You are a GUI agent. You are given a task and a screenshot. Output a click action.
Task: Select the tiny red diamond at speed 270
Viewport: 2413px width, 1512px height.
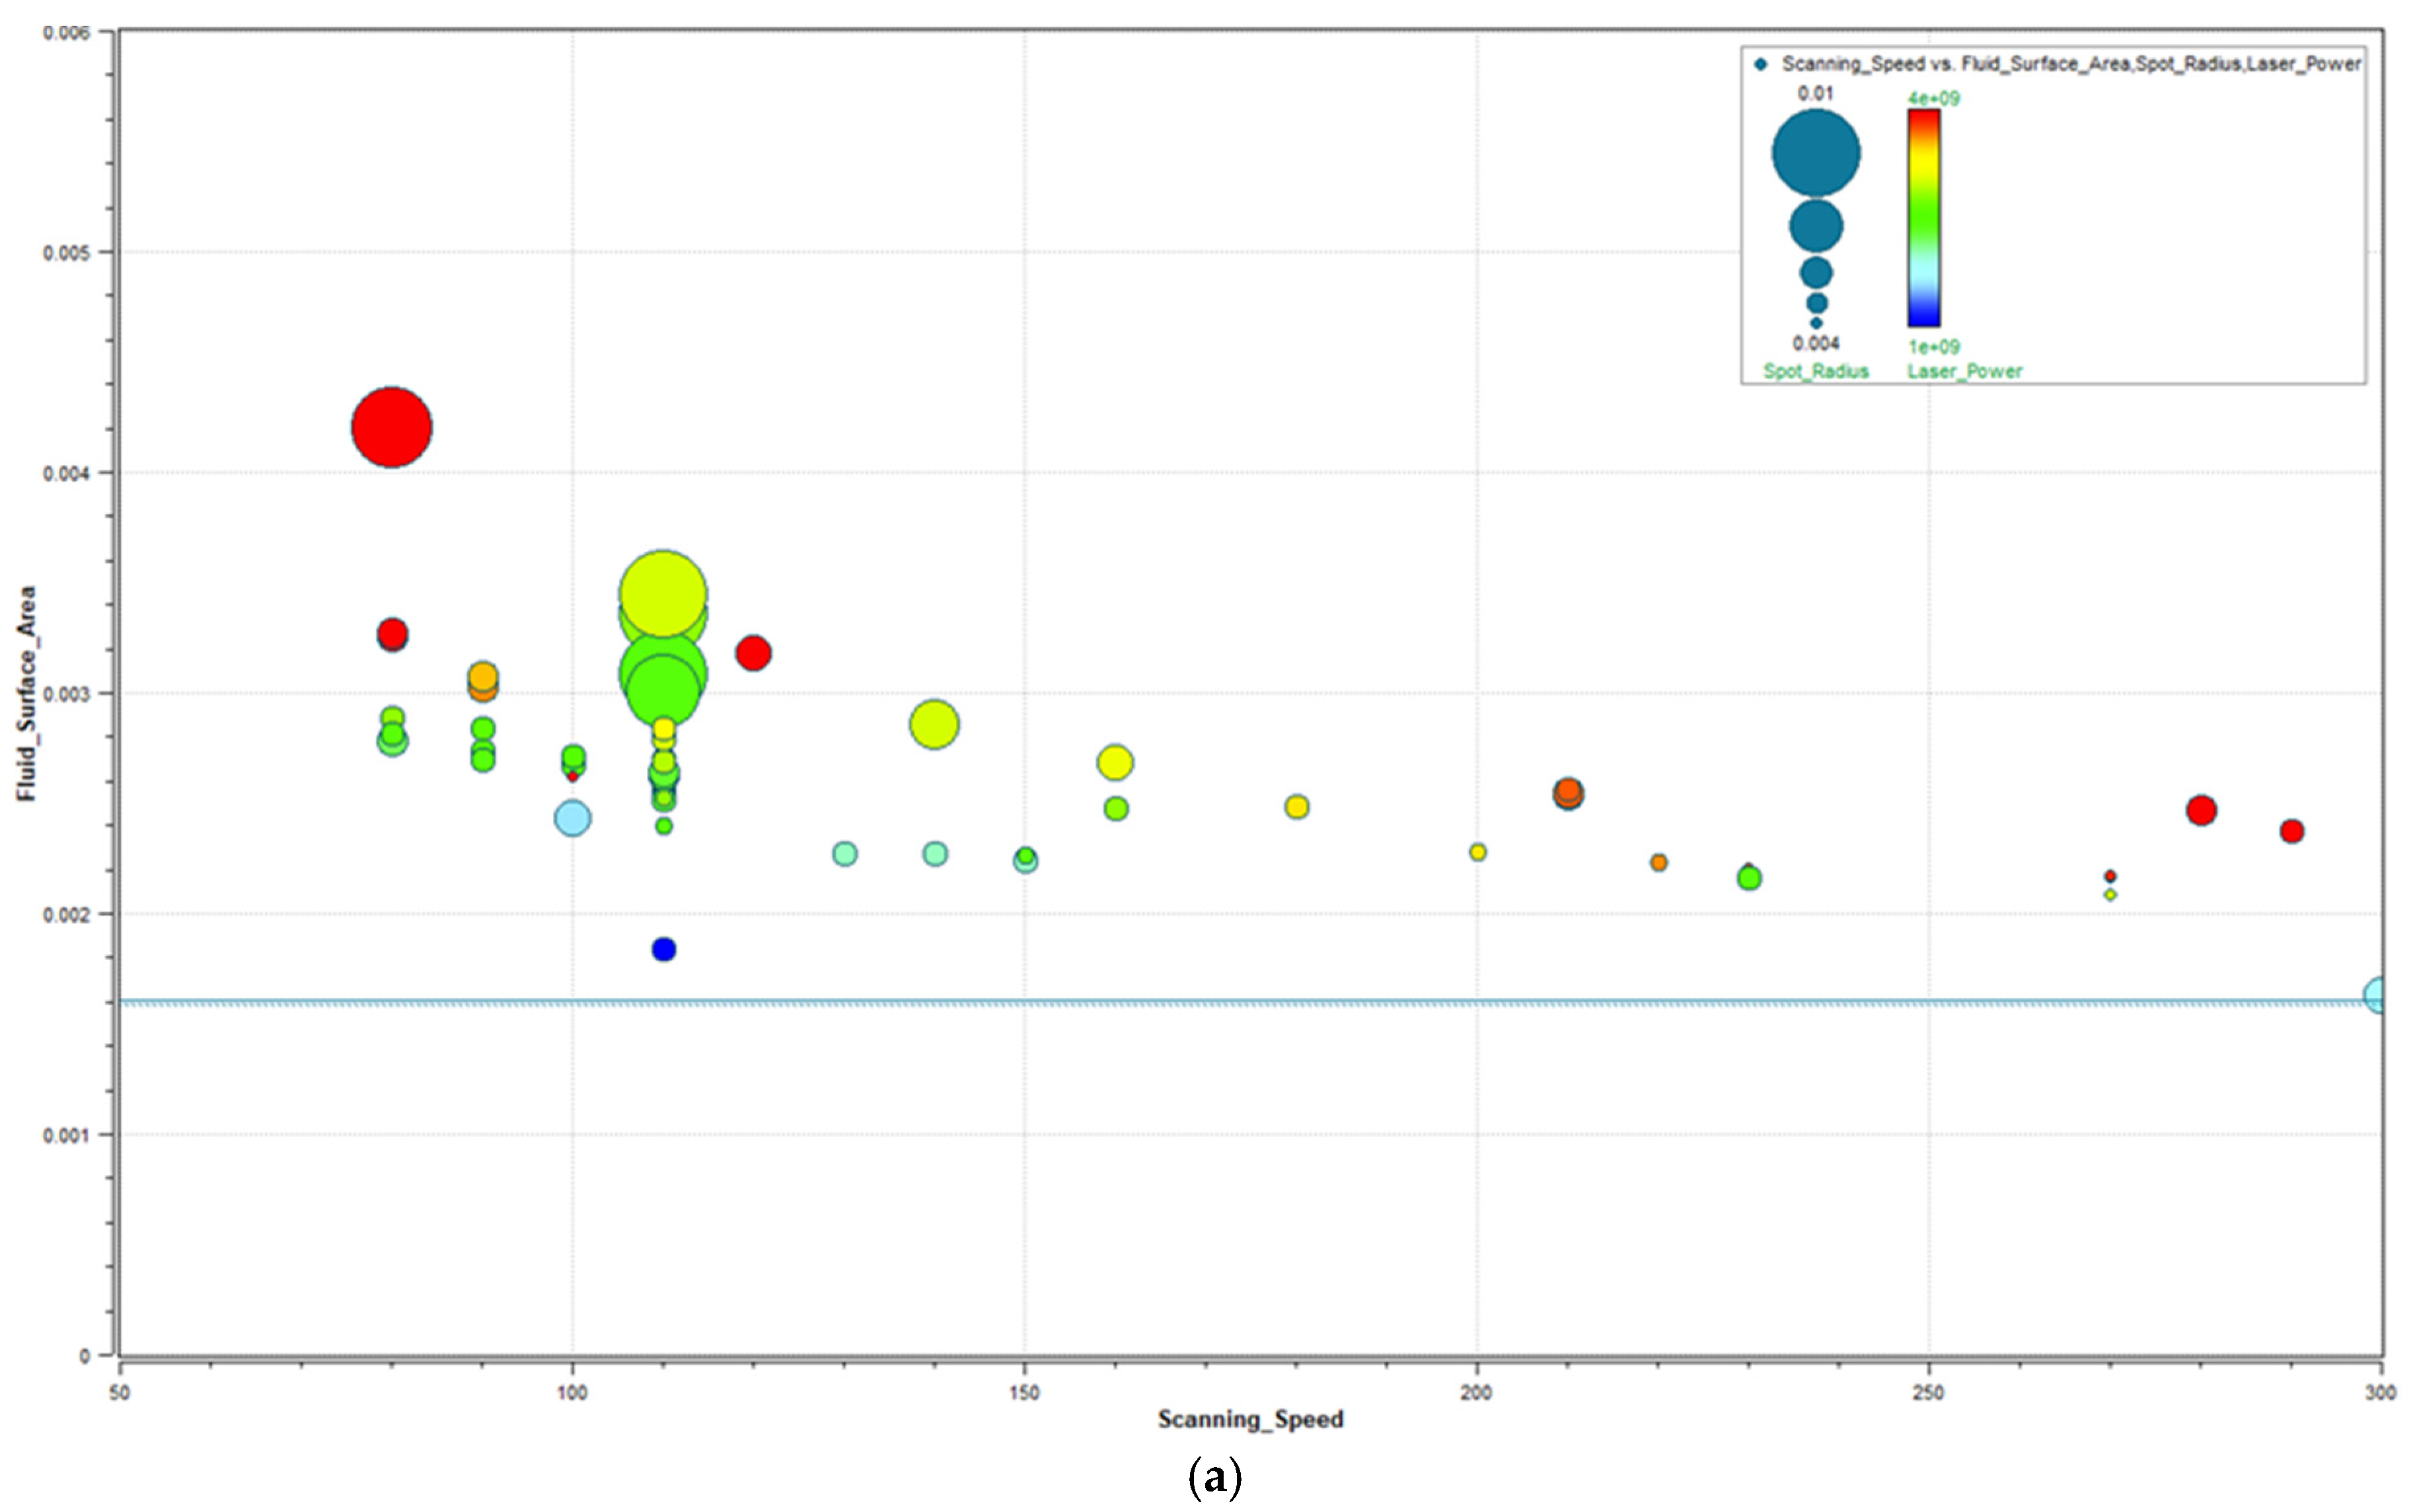2110,876
